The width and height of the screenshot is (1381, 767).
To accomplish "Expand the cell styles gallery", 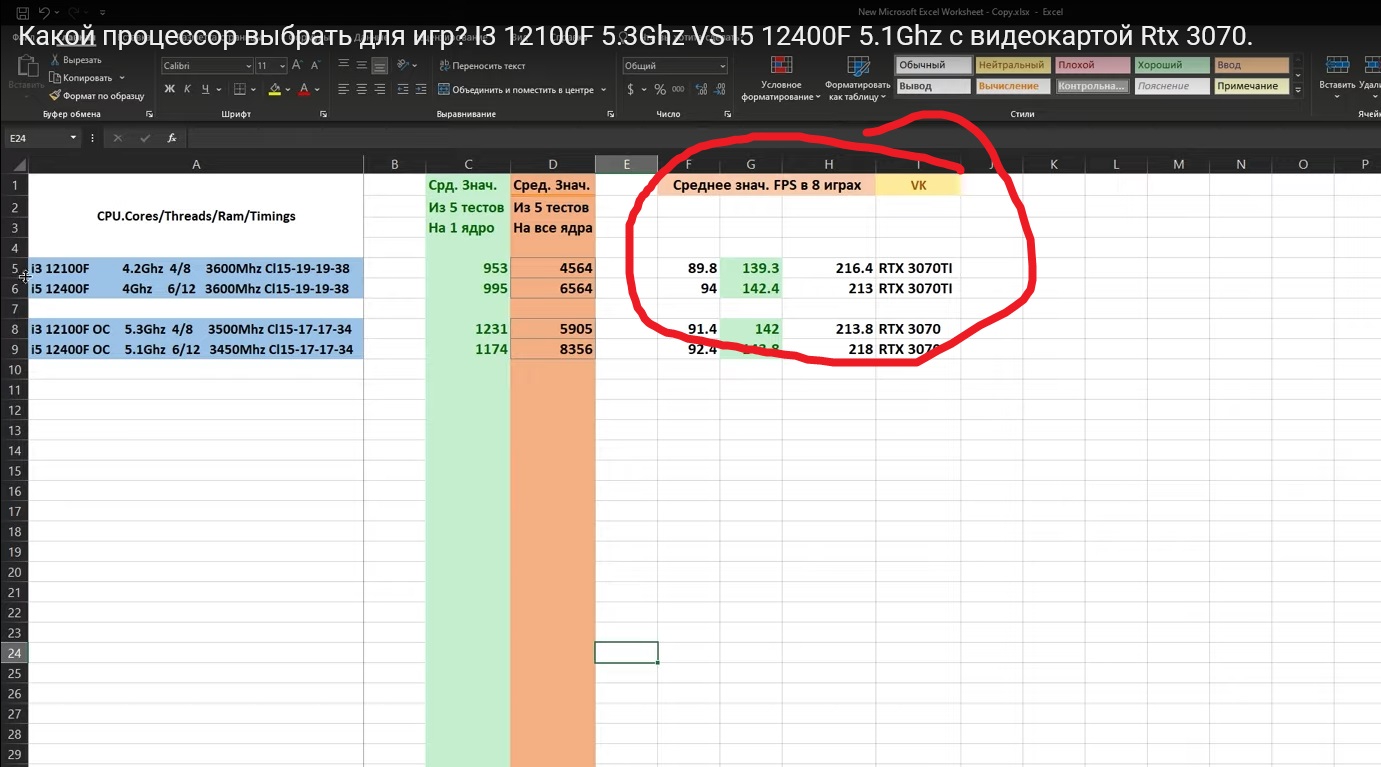I will [1298, 90].
